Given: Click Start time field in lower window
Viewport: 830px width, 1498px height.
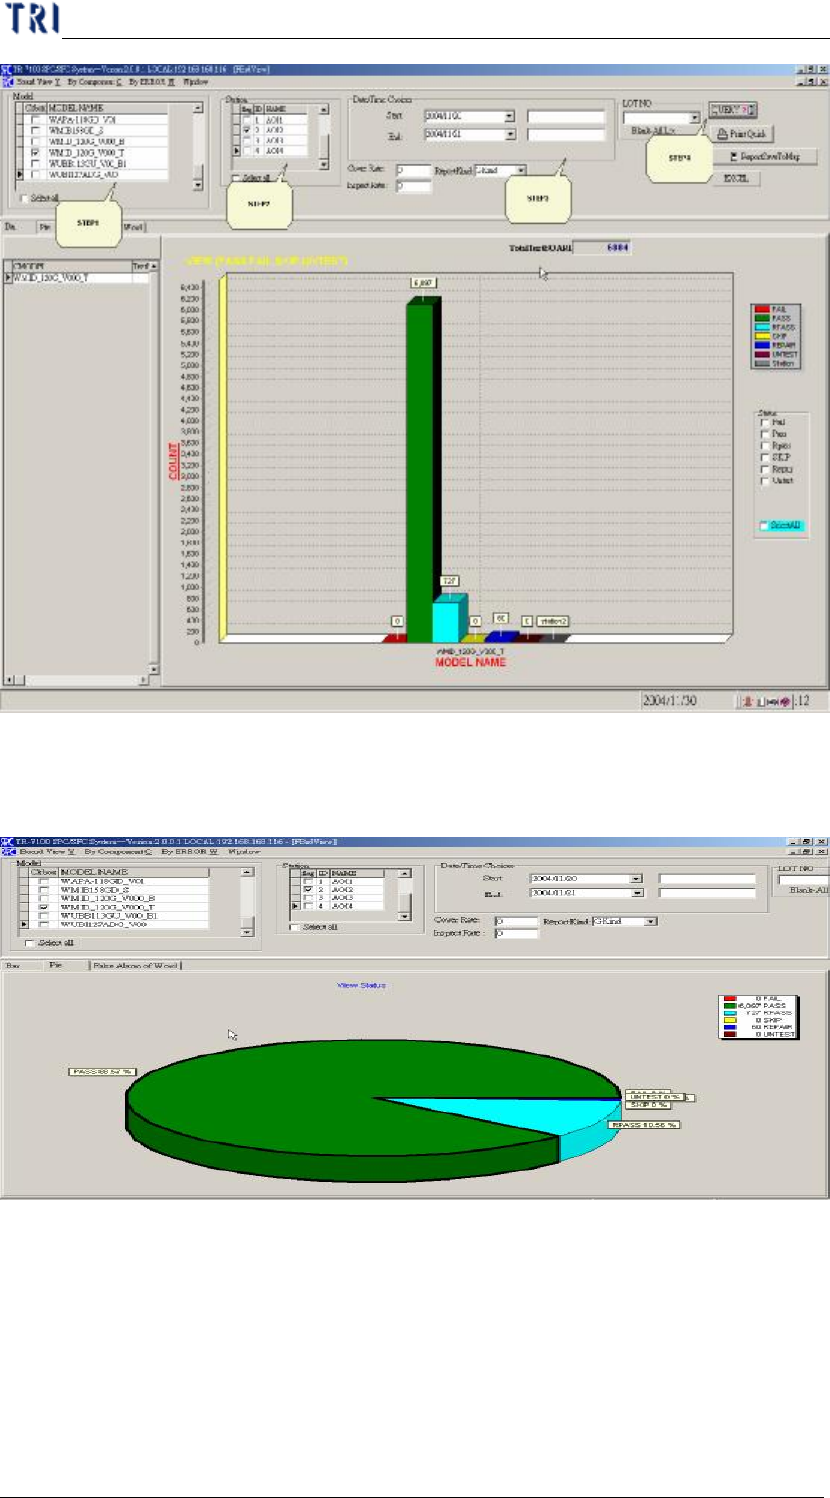Looking at the screenshot, I should click(x=708, y=879).
